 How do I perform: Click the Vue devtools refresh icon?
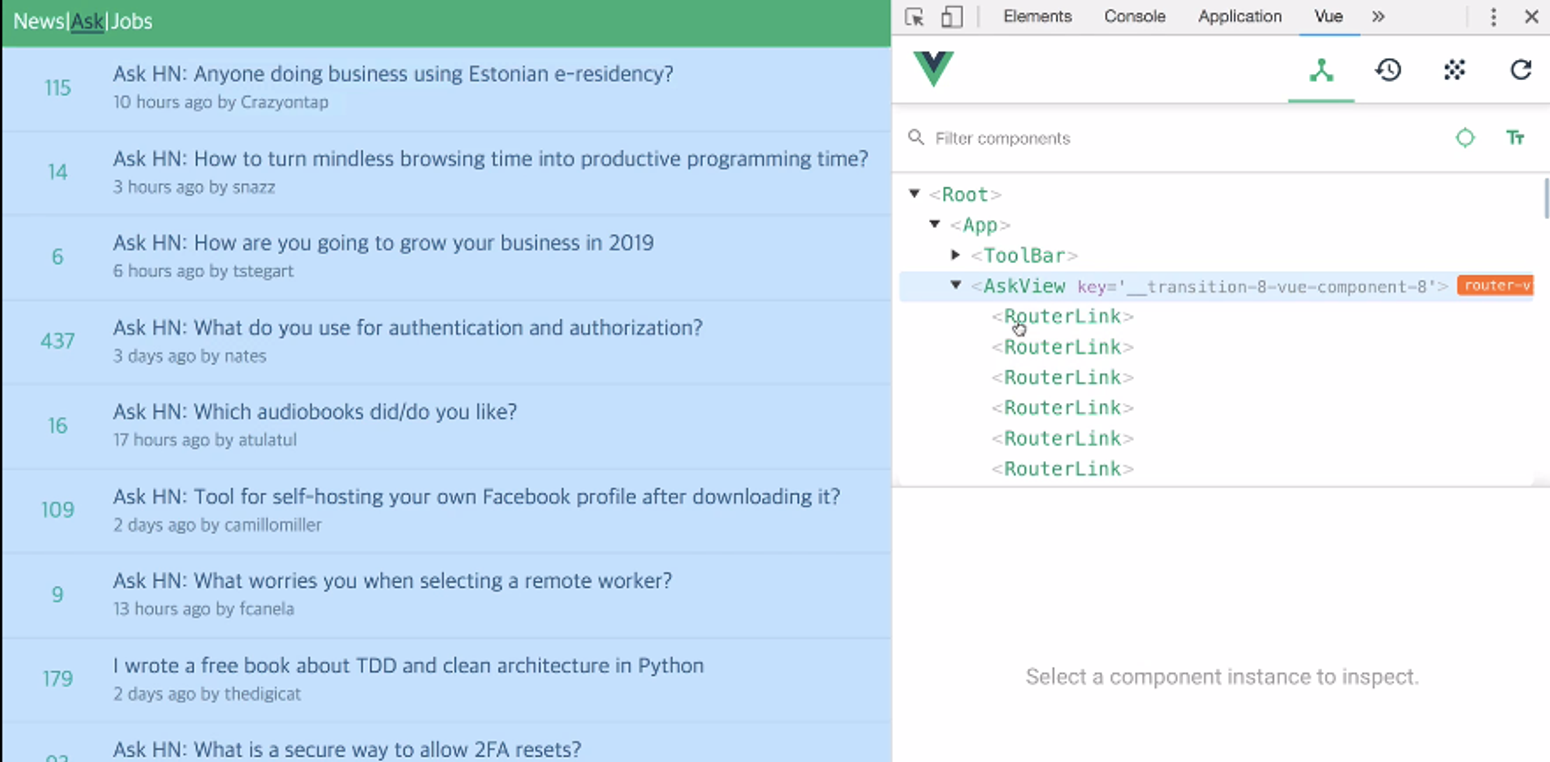tap(1521, 70)
